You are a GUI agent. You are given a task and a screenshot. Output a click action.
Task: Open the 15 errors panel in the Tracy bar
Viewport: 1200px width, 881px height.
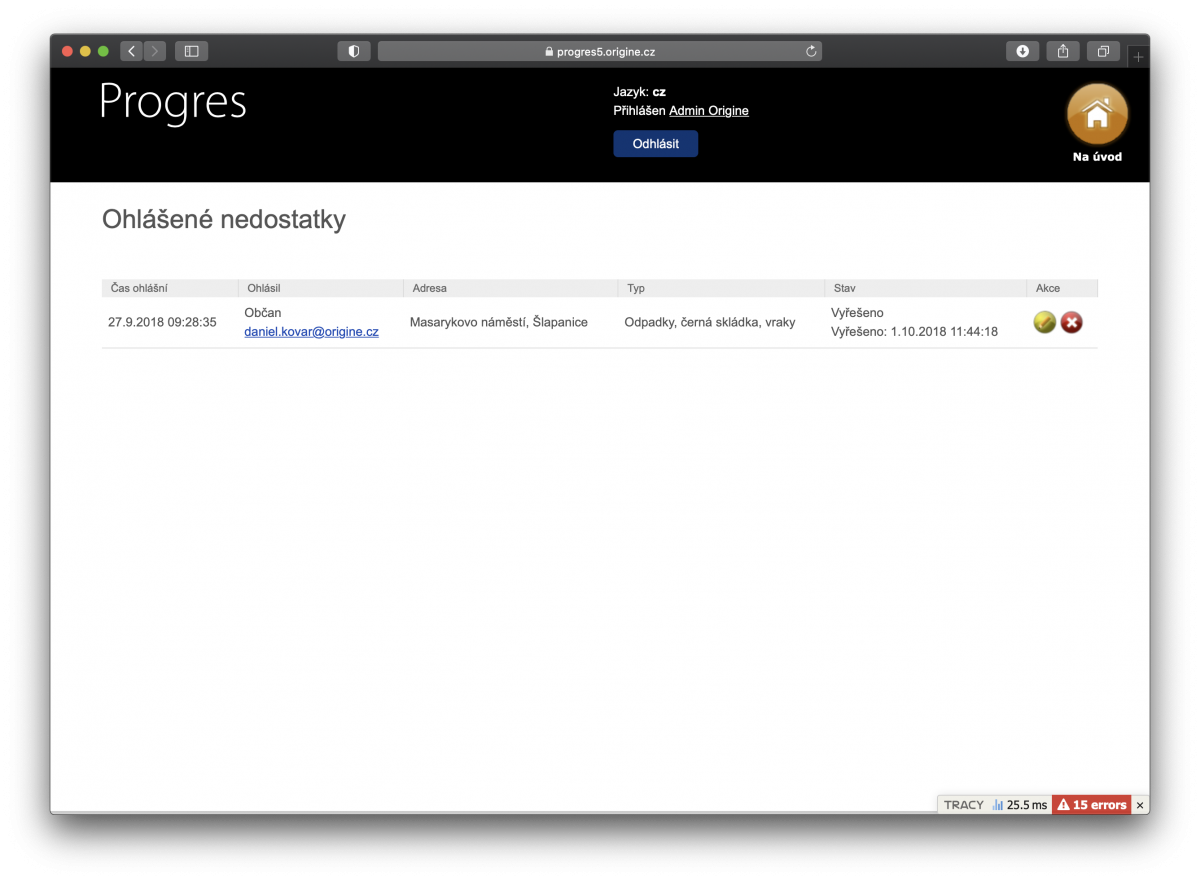[x=1091, y=804]
